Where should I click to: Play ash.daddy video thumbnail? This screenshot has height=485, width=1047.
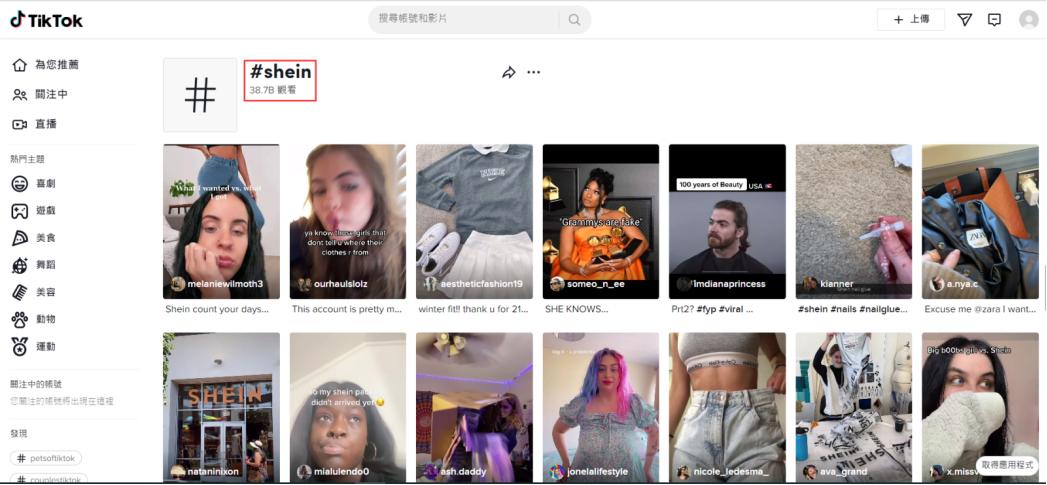point(474,408)
